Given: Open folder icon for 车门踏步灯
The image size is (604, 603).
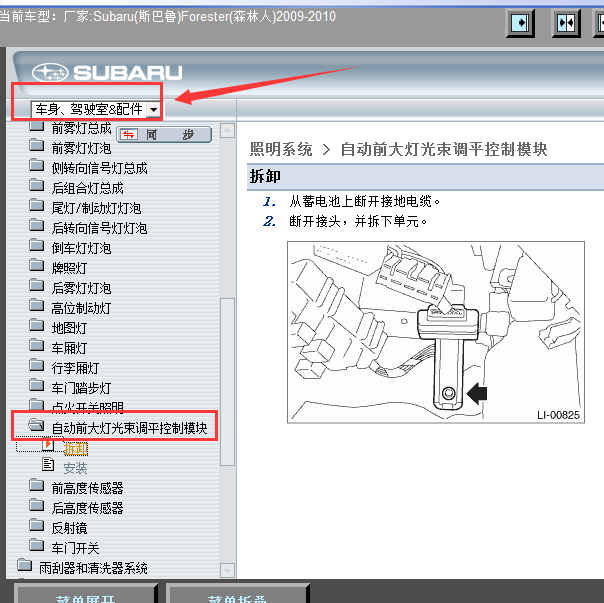Looking at the screenshot, I should (x=37, y=385).
